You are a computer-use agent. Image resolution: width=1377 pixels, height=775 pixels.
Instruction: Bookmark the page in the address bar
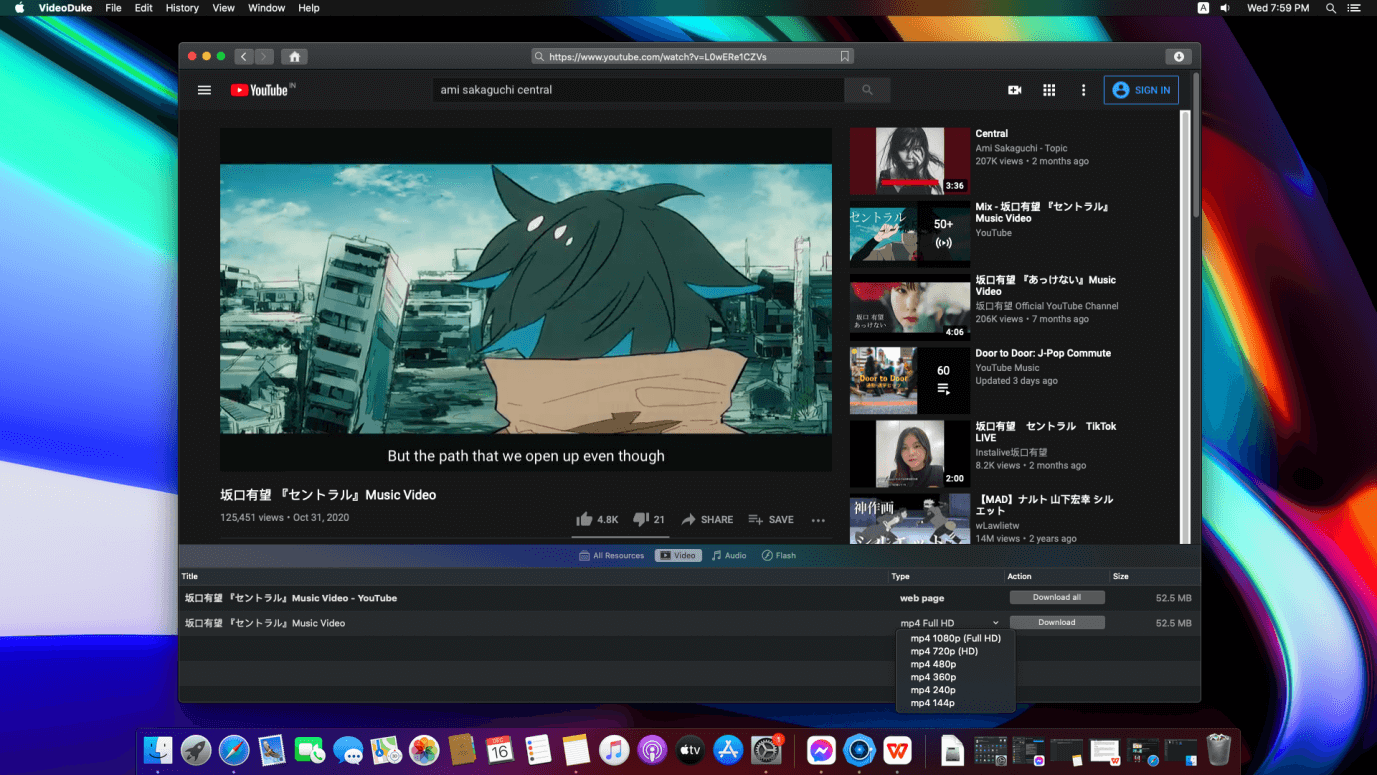click(845, 57)
